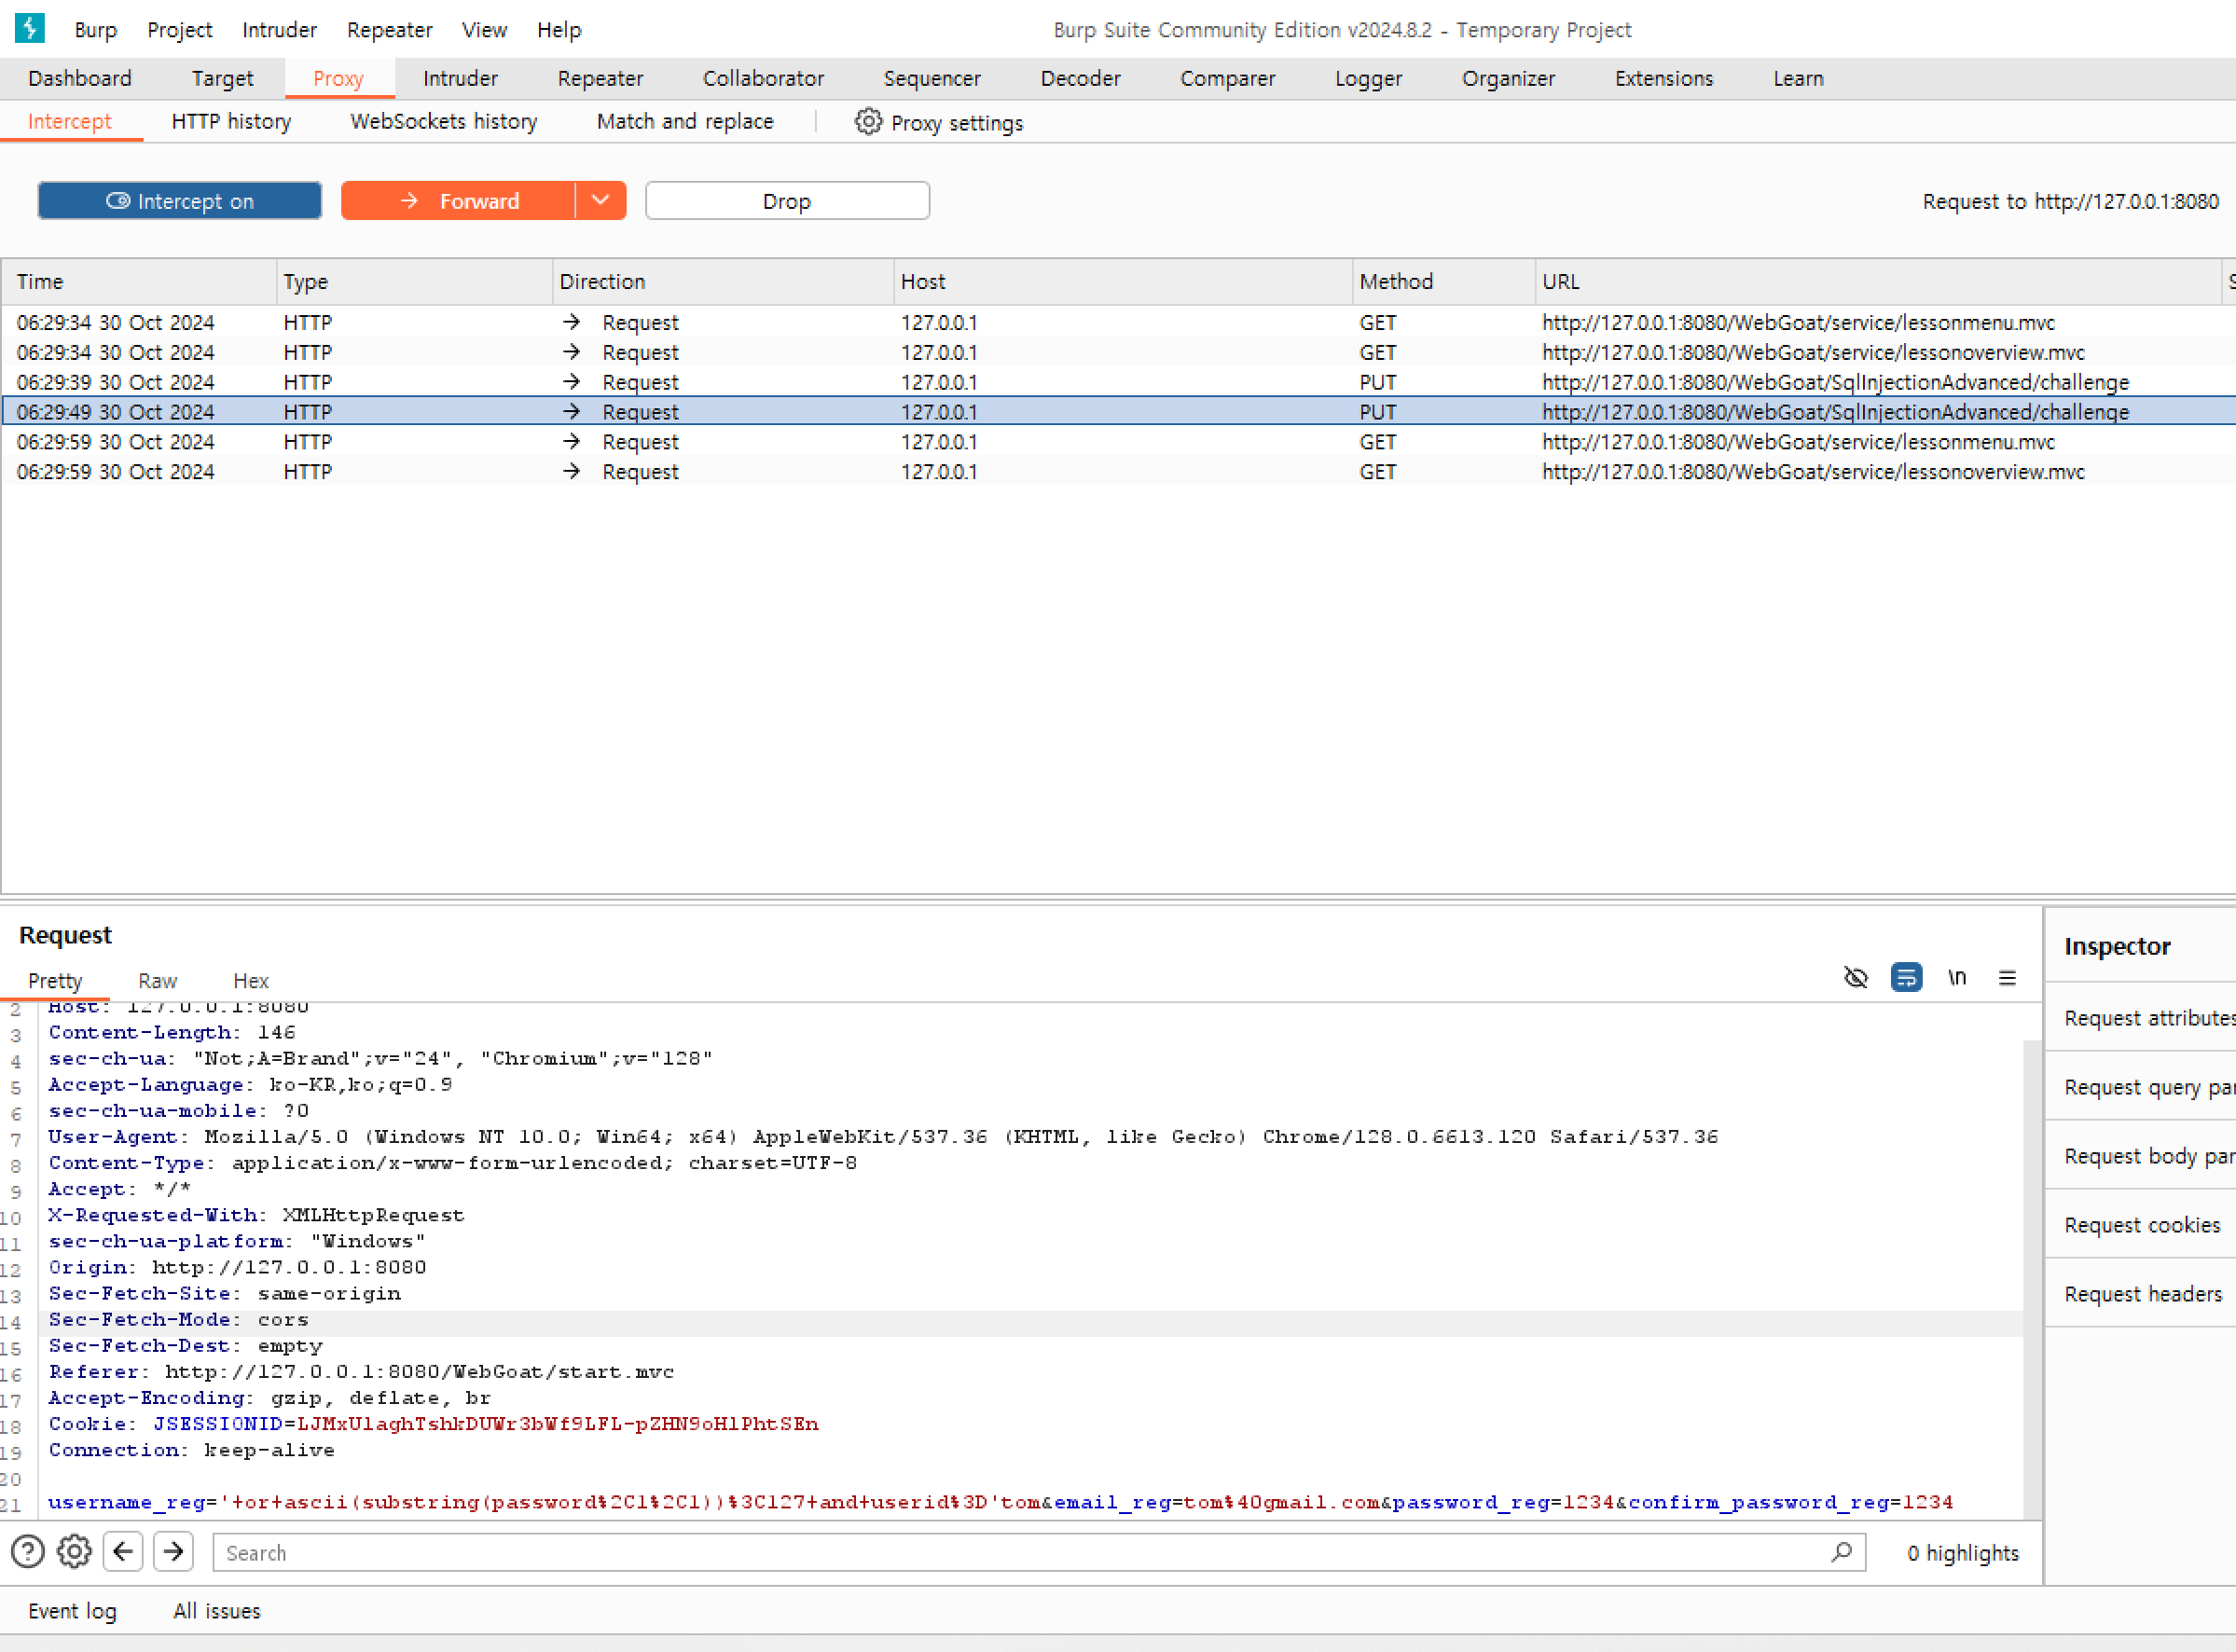Viewport: 2236px width, 1652px height.
Task: Toggle the \n show newline characters button
Action: click(x=1957, y=977)
